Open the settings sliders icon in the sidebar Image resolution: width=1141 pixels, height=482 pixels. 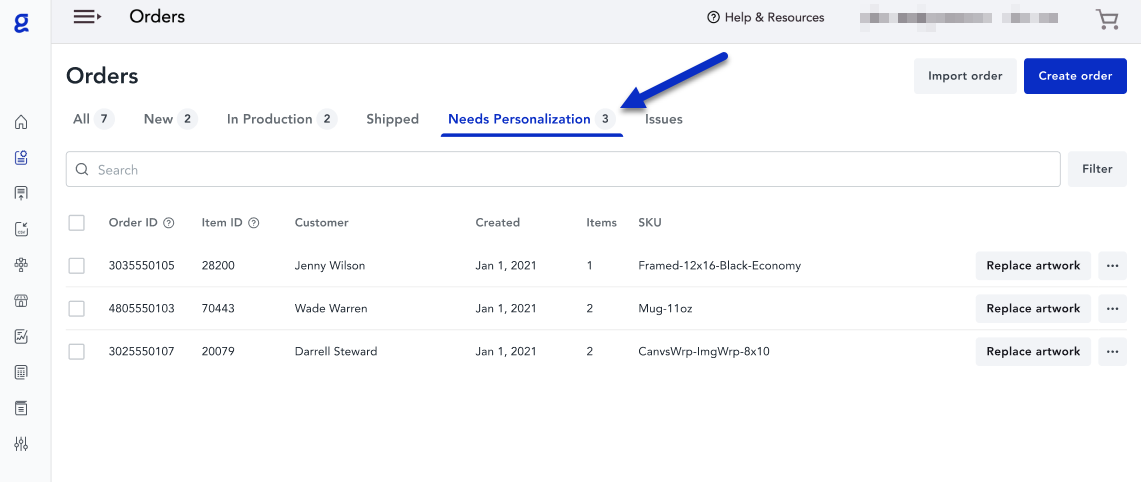[21, 444]
